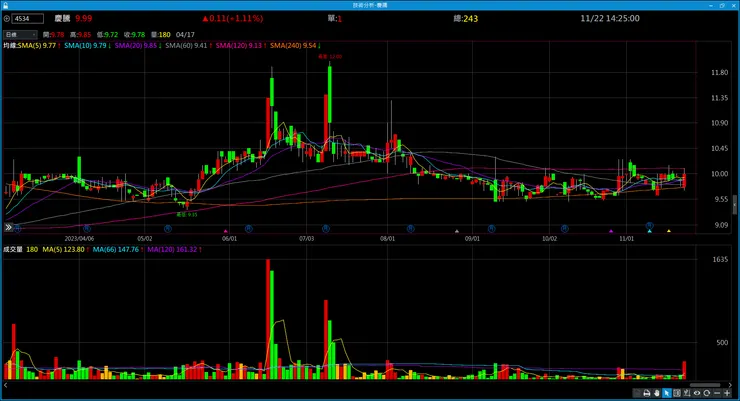Click the volume MA(120) 161.32 label
The image size is (740, 401).
174,250
